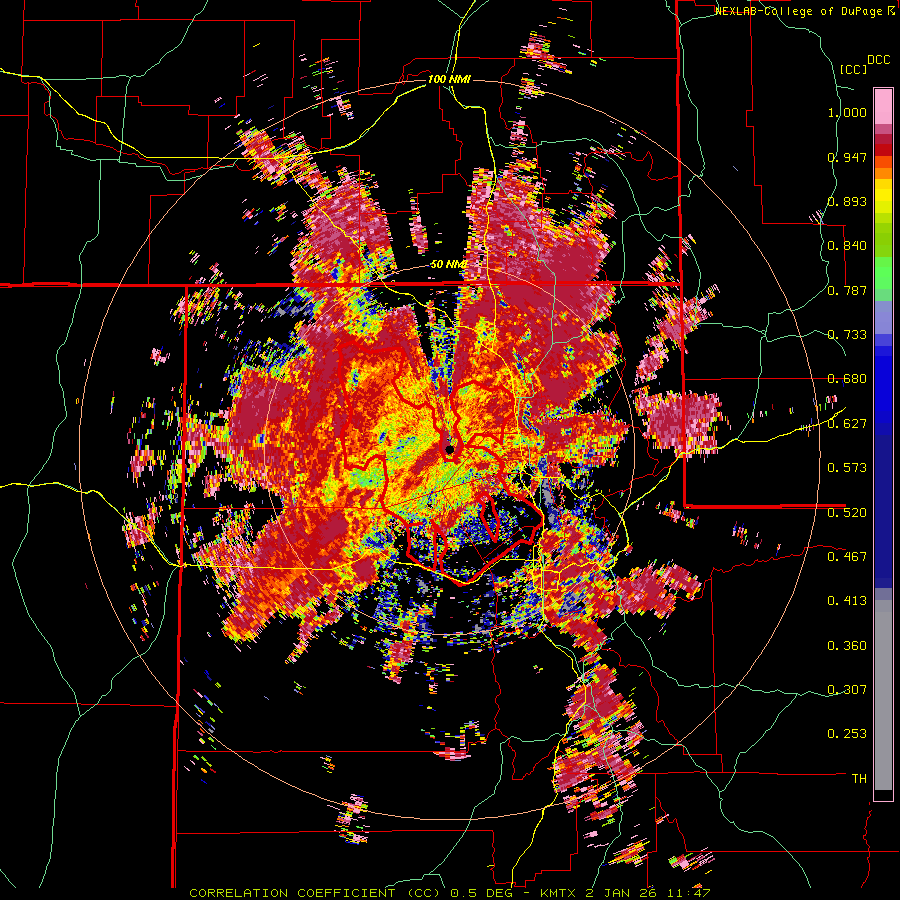Select the 0.893 scale value
900x900 pixels.
click(x=847, y=201)
